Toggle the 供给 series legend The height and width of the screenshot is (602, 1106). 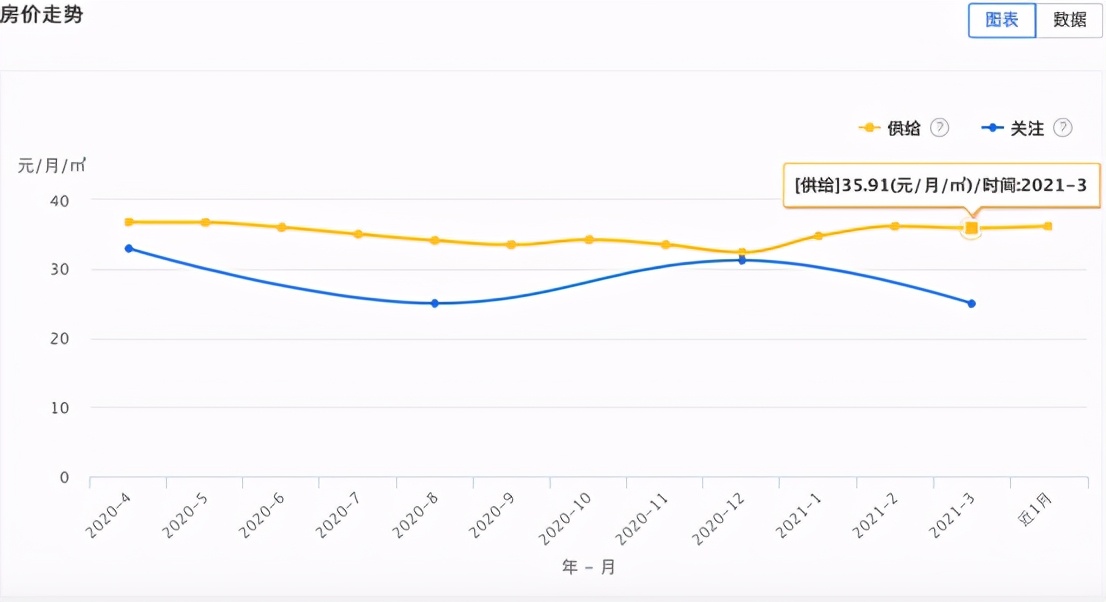pyautogui.click(x=904, y=128)
